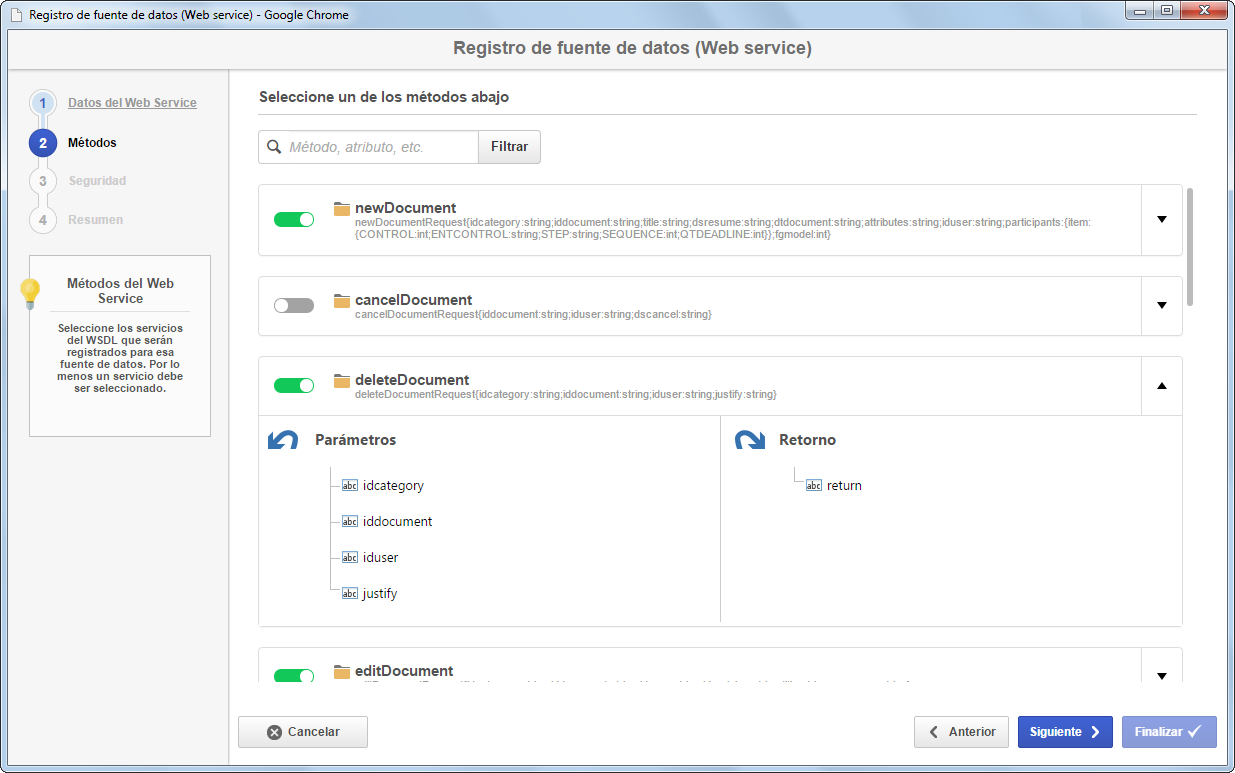Click the cancelDocument method title

click(413, 300)
